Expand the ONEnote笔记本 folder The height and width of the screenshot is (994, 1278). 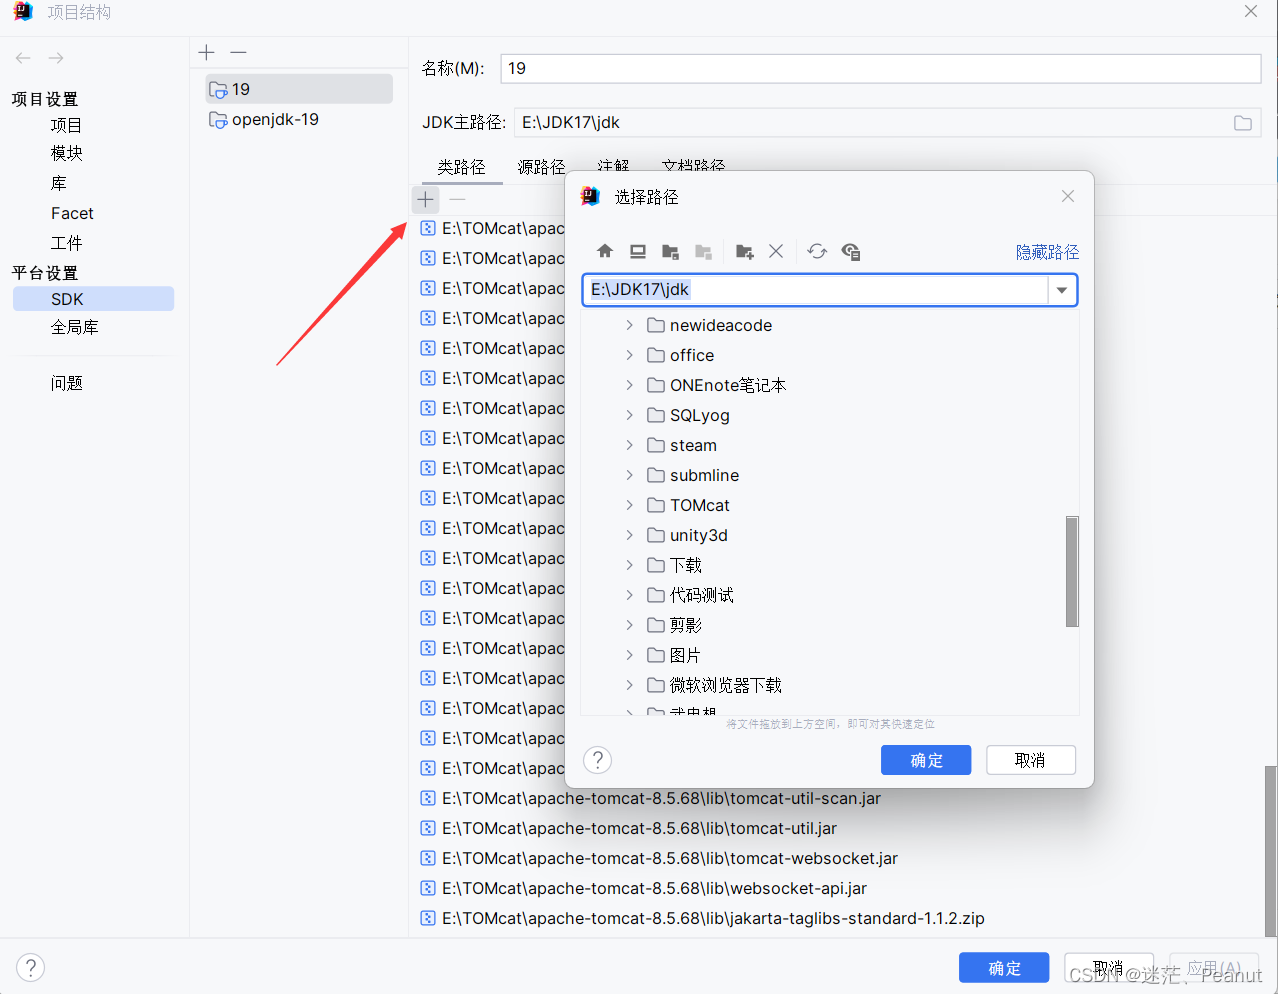[x=629, y=385]
